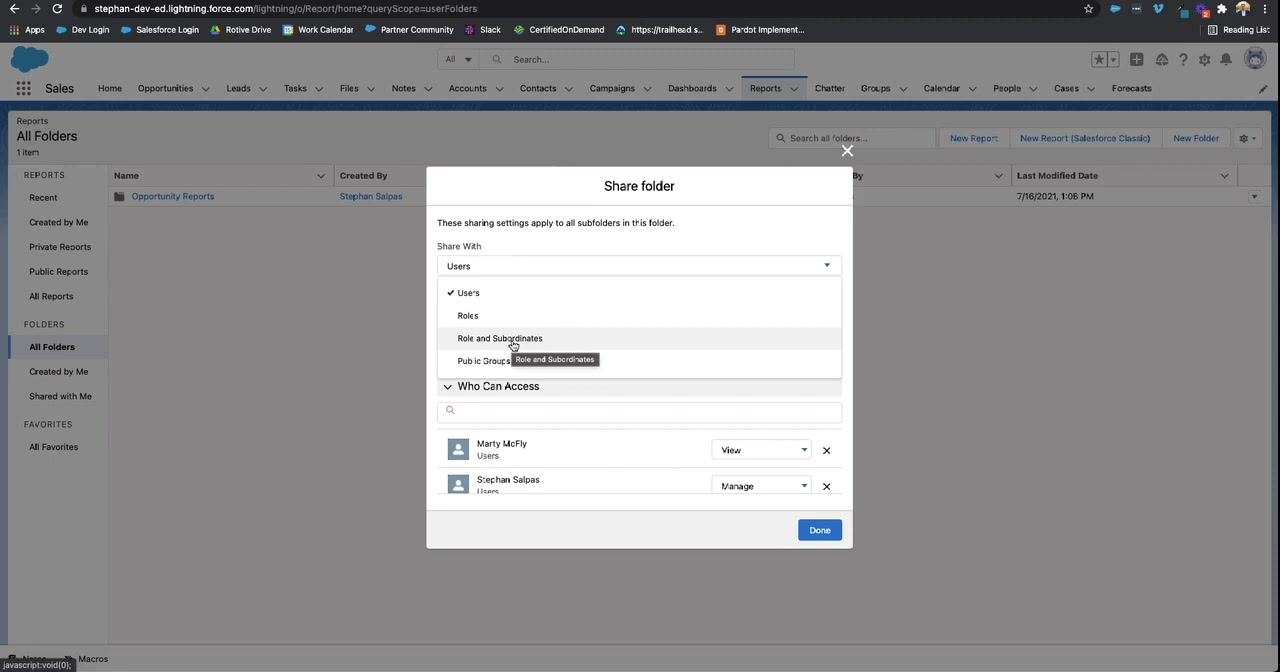1280x672 pixels.
Task: Open Last Modified Date column menu
Action: (x=1224, y=176)
